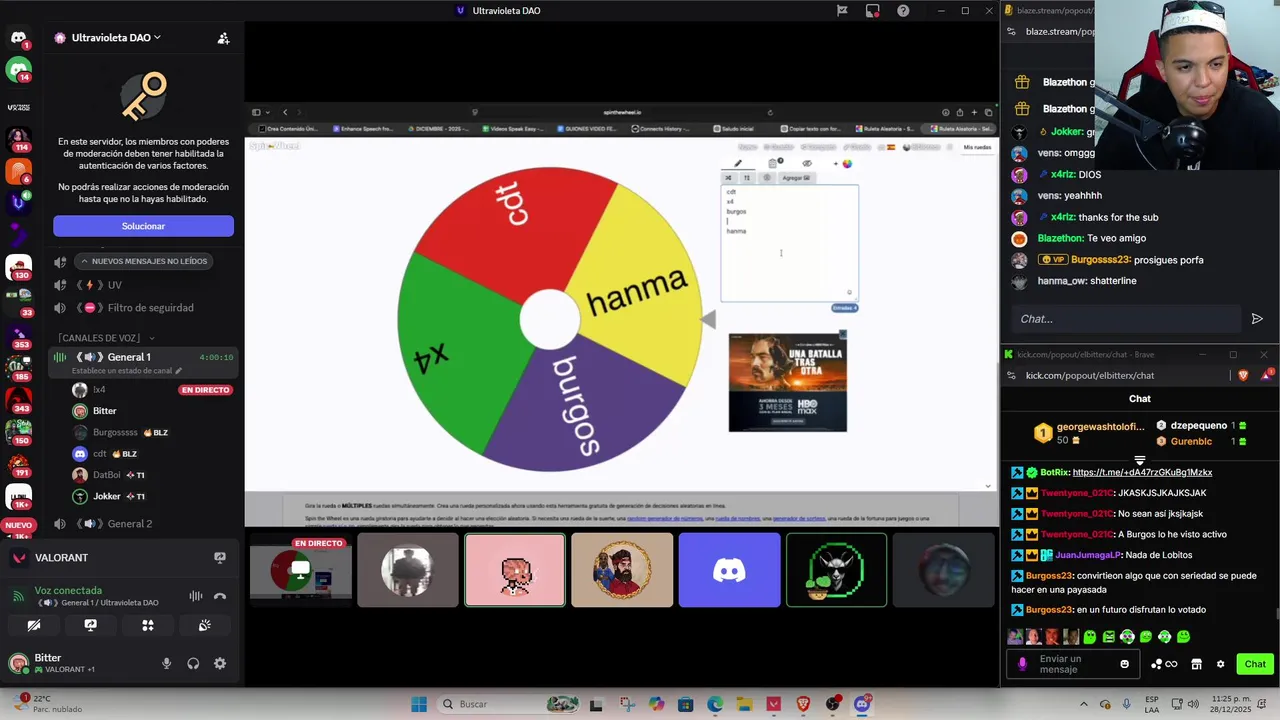Select Discord avatar participant tile
This screenshot has width=1280, height=720.
(x=729, y=570)
